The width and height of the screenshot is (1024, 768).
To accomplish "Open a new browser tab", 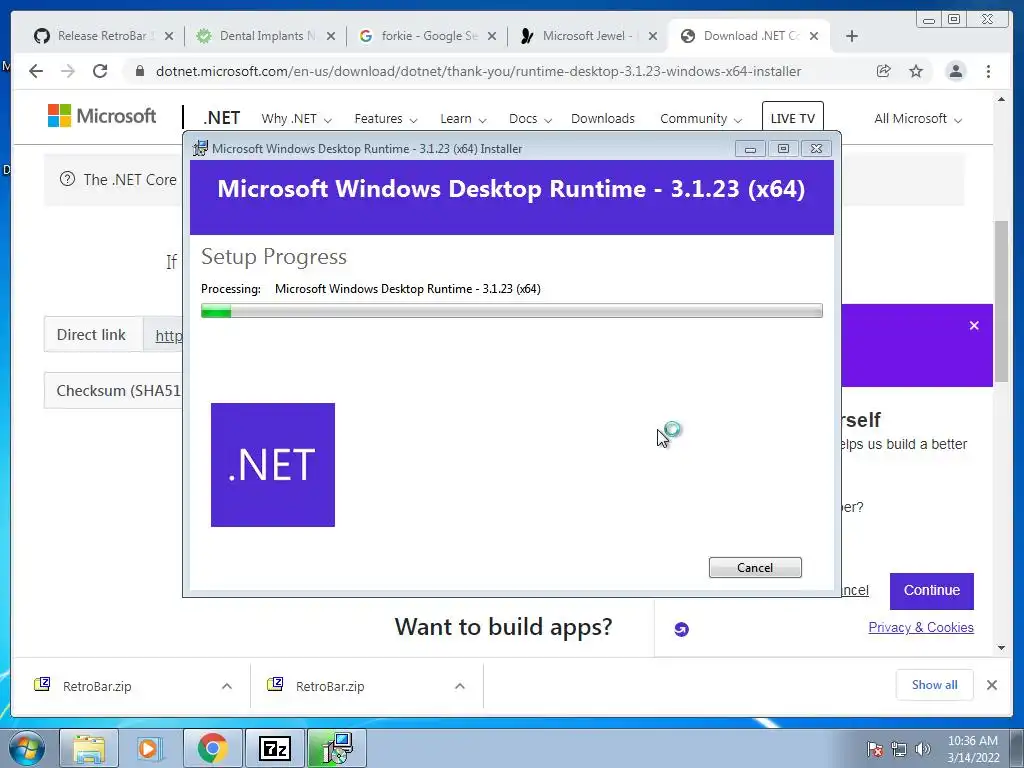I will coord(852,36).
